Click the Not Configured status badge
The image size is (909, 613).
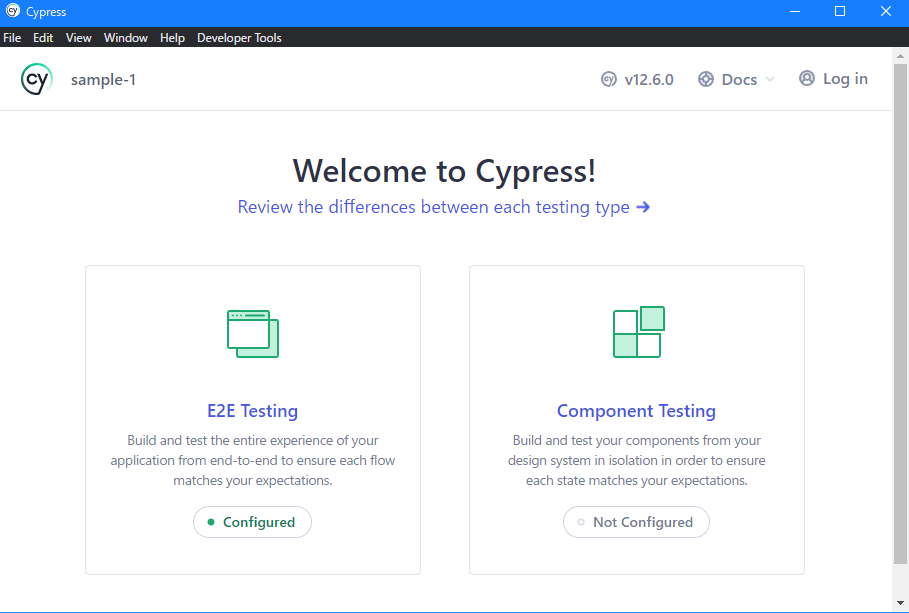point(636,522)
